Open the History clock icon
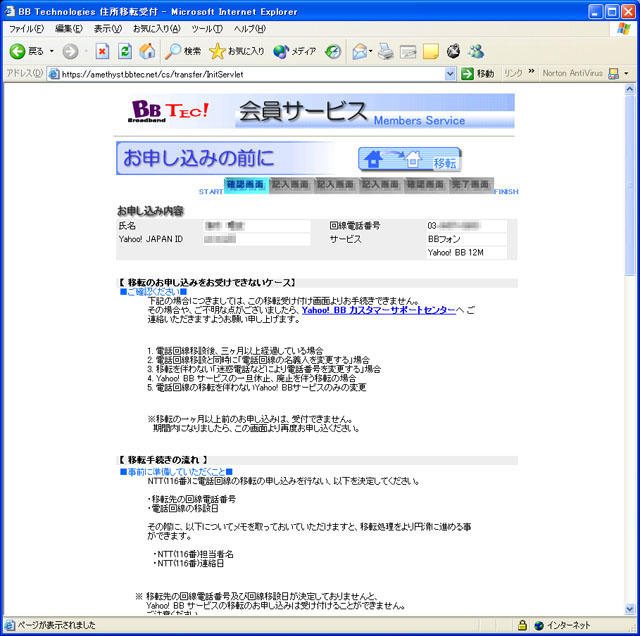The height and width of the screenshot is (636, 640). point(333,51)
